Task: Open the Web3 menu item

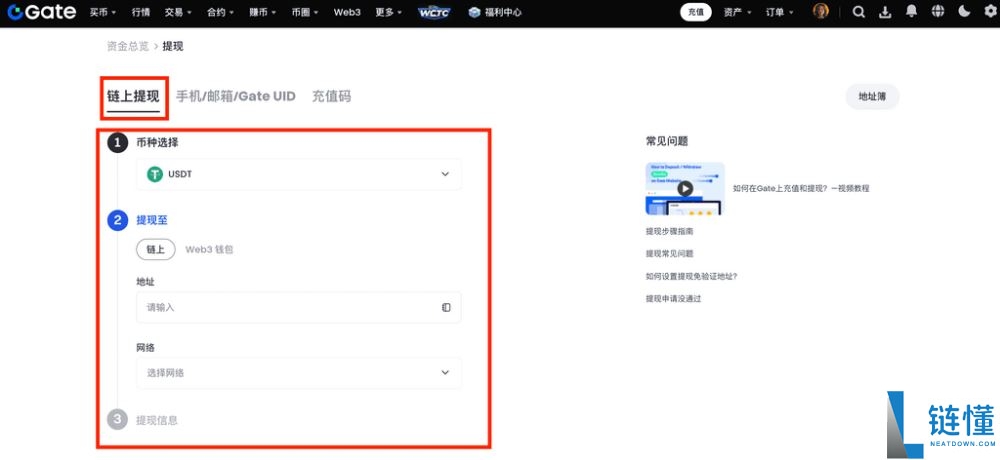Action: click(x=348, y=12)
